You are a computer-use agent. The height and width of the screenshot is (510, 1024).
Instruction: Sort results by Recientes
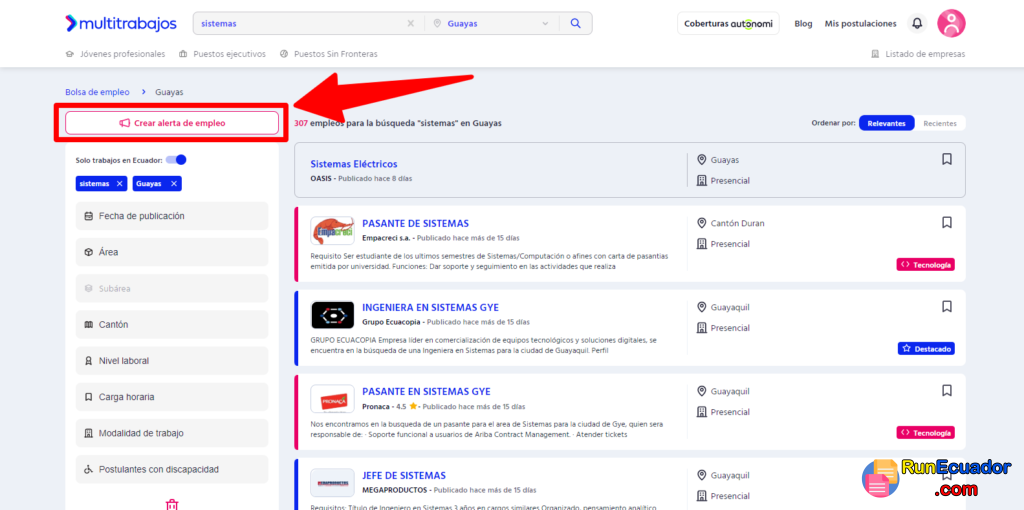[x=939, y=124]
